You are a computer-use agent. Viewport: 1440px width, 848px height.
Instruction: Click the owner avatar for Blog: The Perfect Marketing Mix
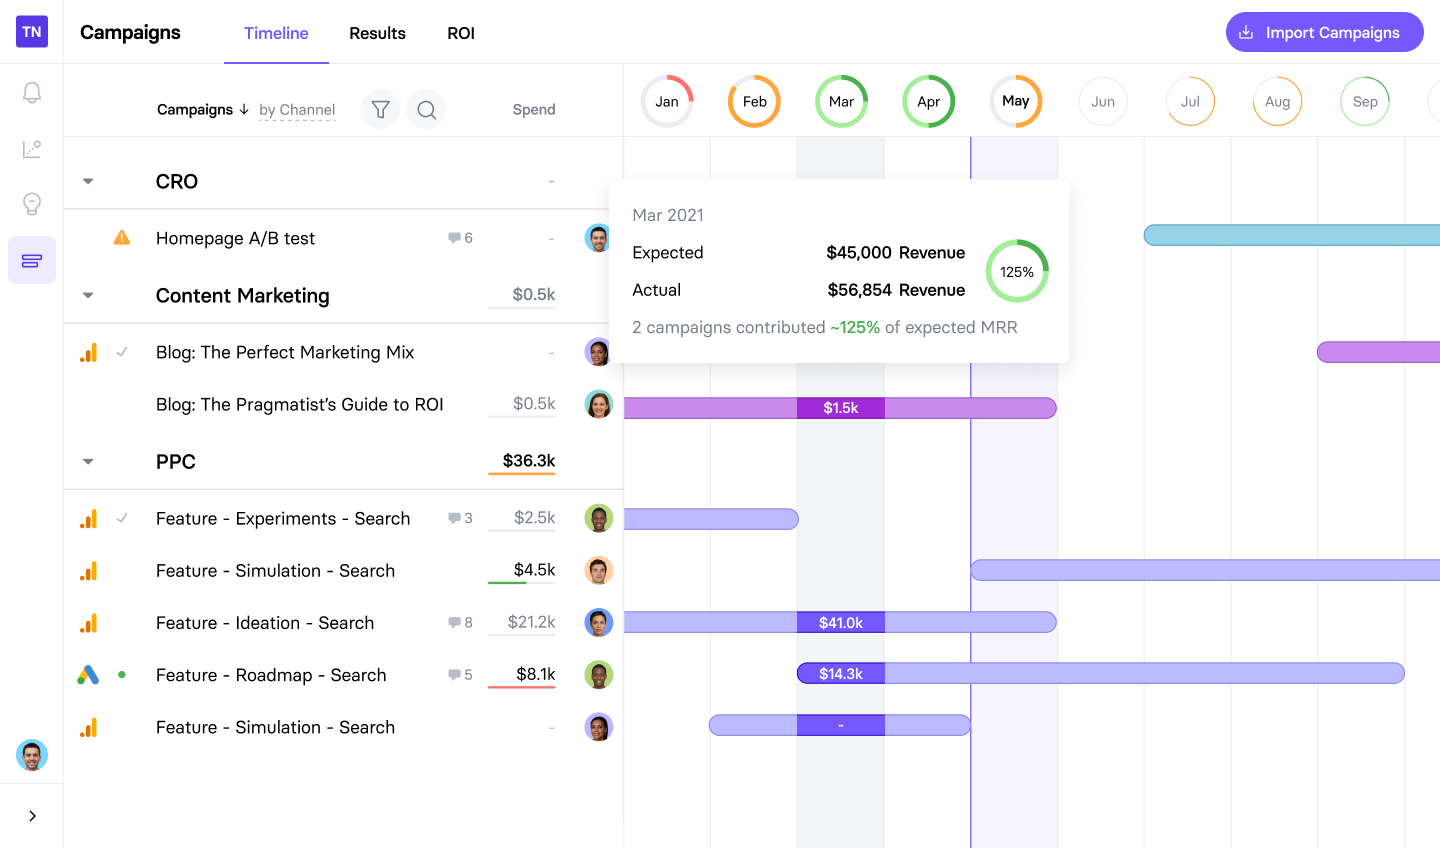pos(598,352)
